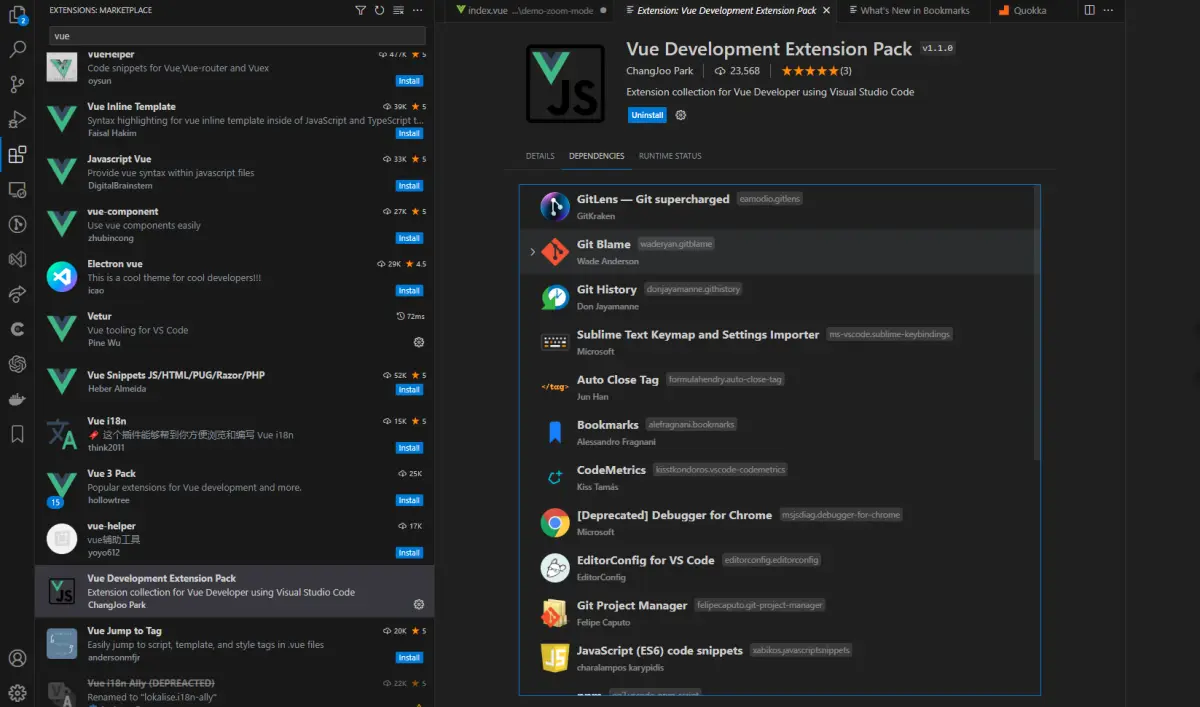The image size is (1200, 707).
Task: Click the dependencies list scrollbar
Action: pyautogui.click(x=1036, y=323)
